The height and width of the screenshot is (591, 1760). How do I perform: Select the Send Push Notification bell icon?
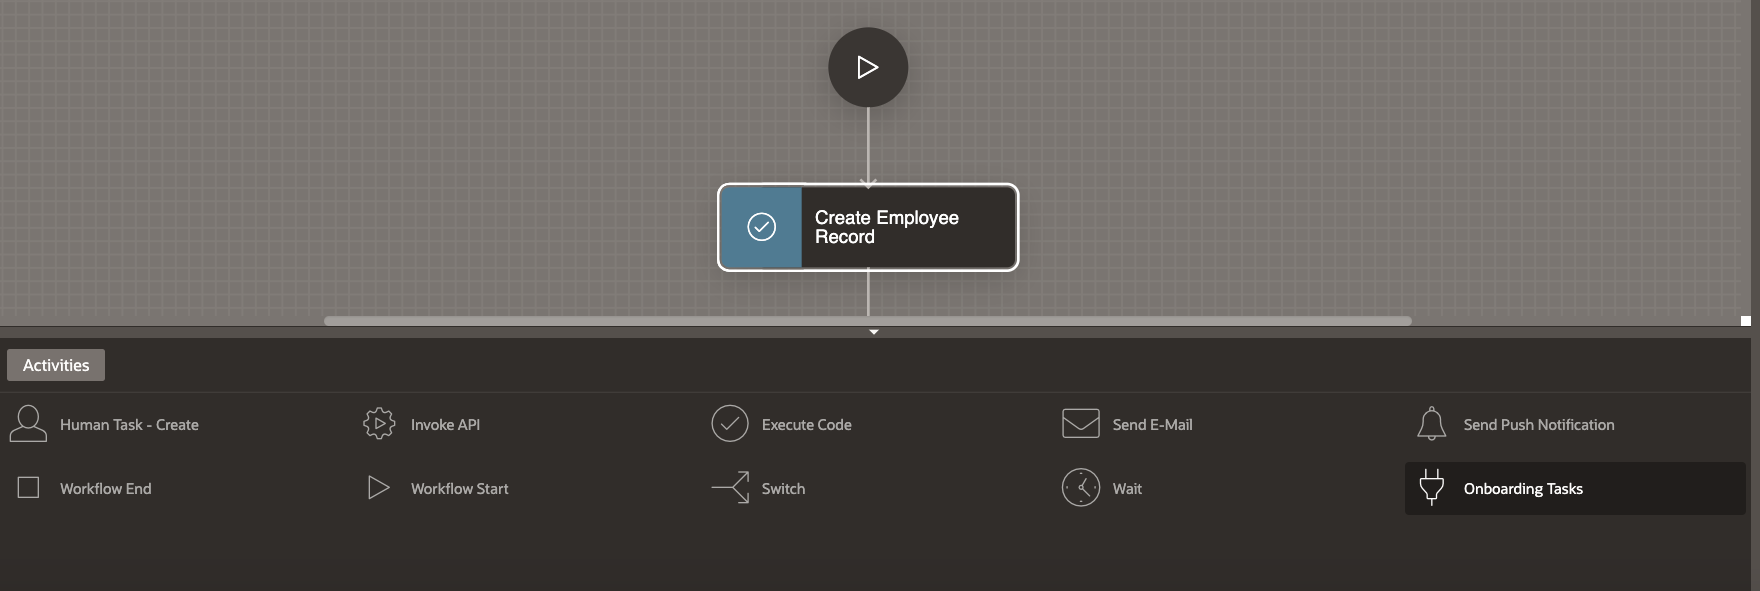coord(1431,424)
